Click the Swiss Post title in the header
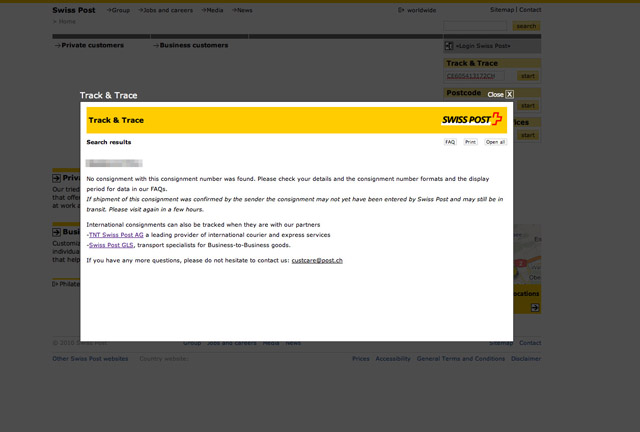The width and height of the screenshot is (640, 432). (x=74, y=10)
